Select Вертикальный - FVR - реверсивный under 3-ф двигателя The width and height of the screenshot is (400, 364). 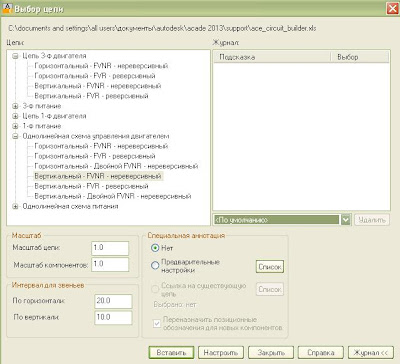[x=91, y=96]
